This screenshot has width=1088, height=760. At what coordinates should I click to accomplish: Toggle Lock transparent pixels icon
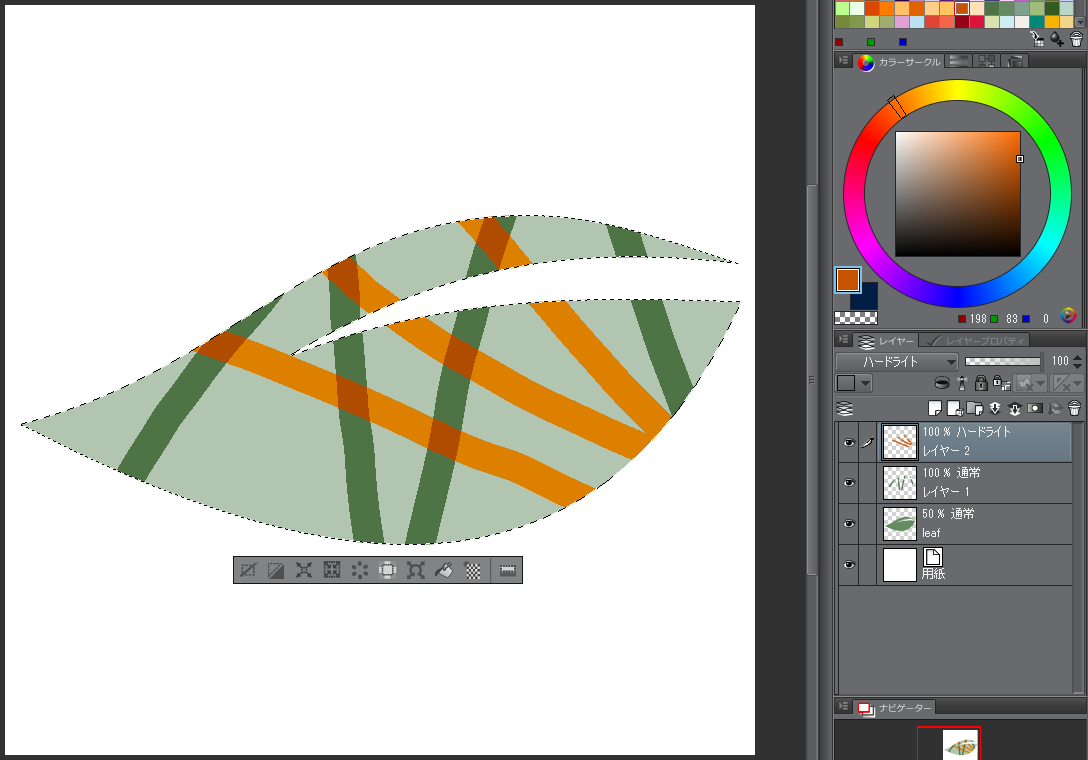click(1001, 383)
